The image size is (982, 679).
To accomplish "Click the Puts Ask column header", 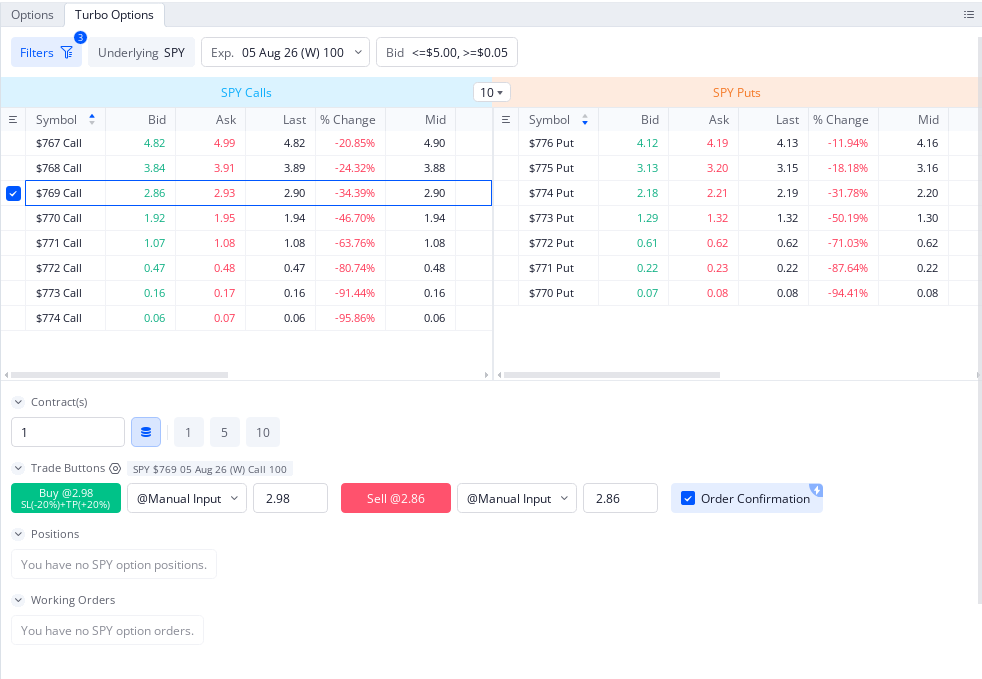I will (703, 120).
